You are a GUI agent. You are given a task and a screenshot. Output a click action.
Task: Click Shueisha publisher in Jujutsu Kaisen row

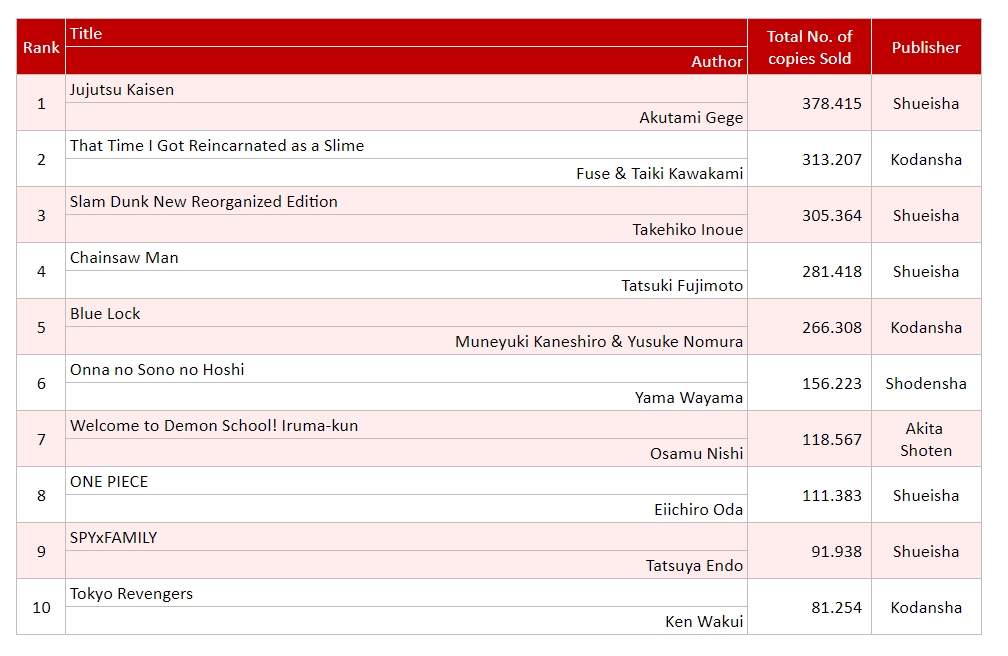[926, 104]
